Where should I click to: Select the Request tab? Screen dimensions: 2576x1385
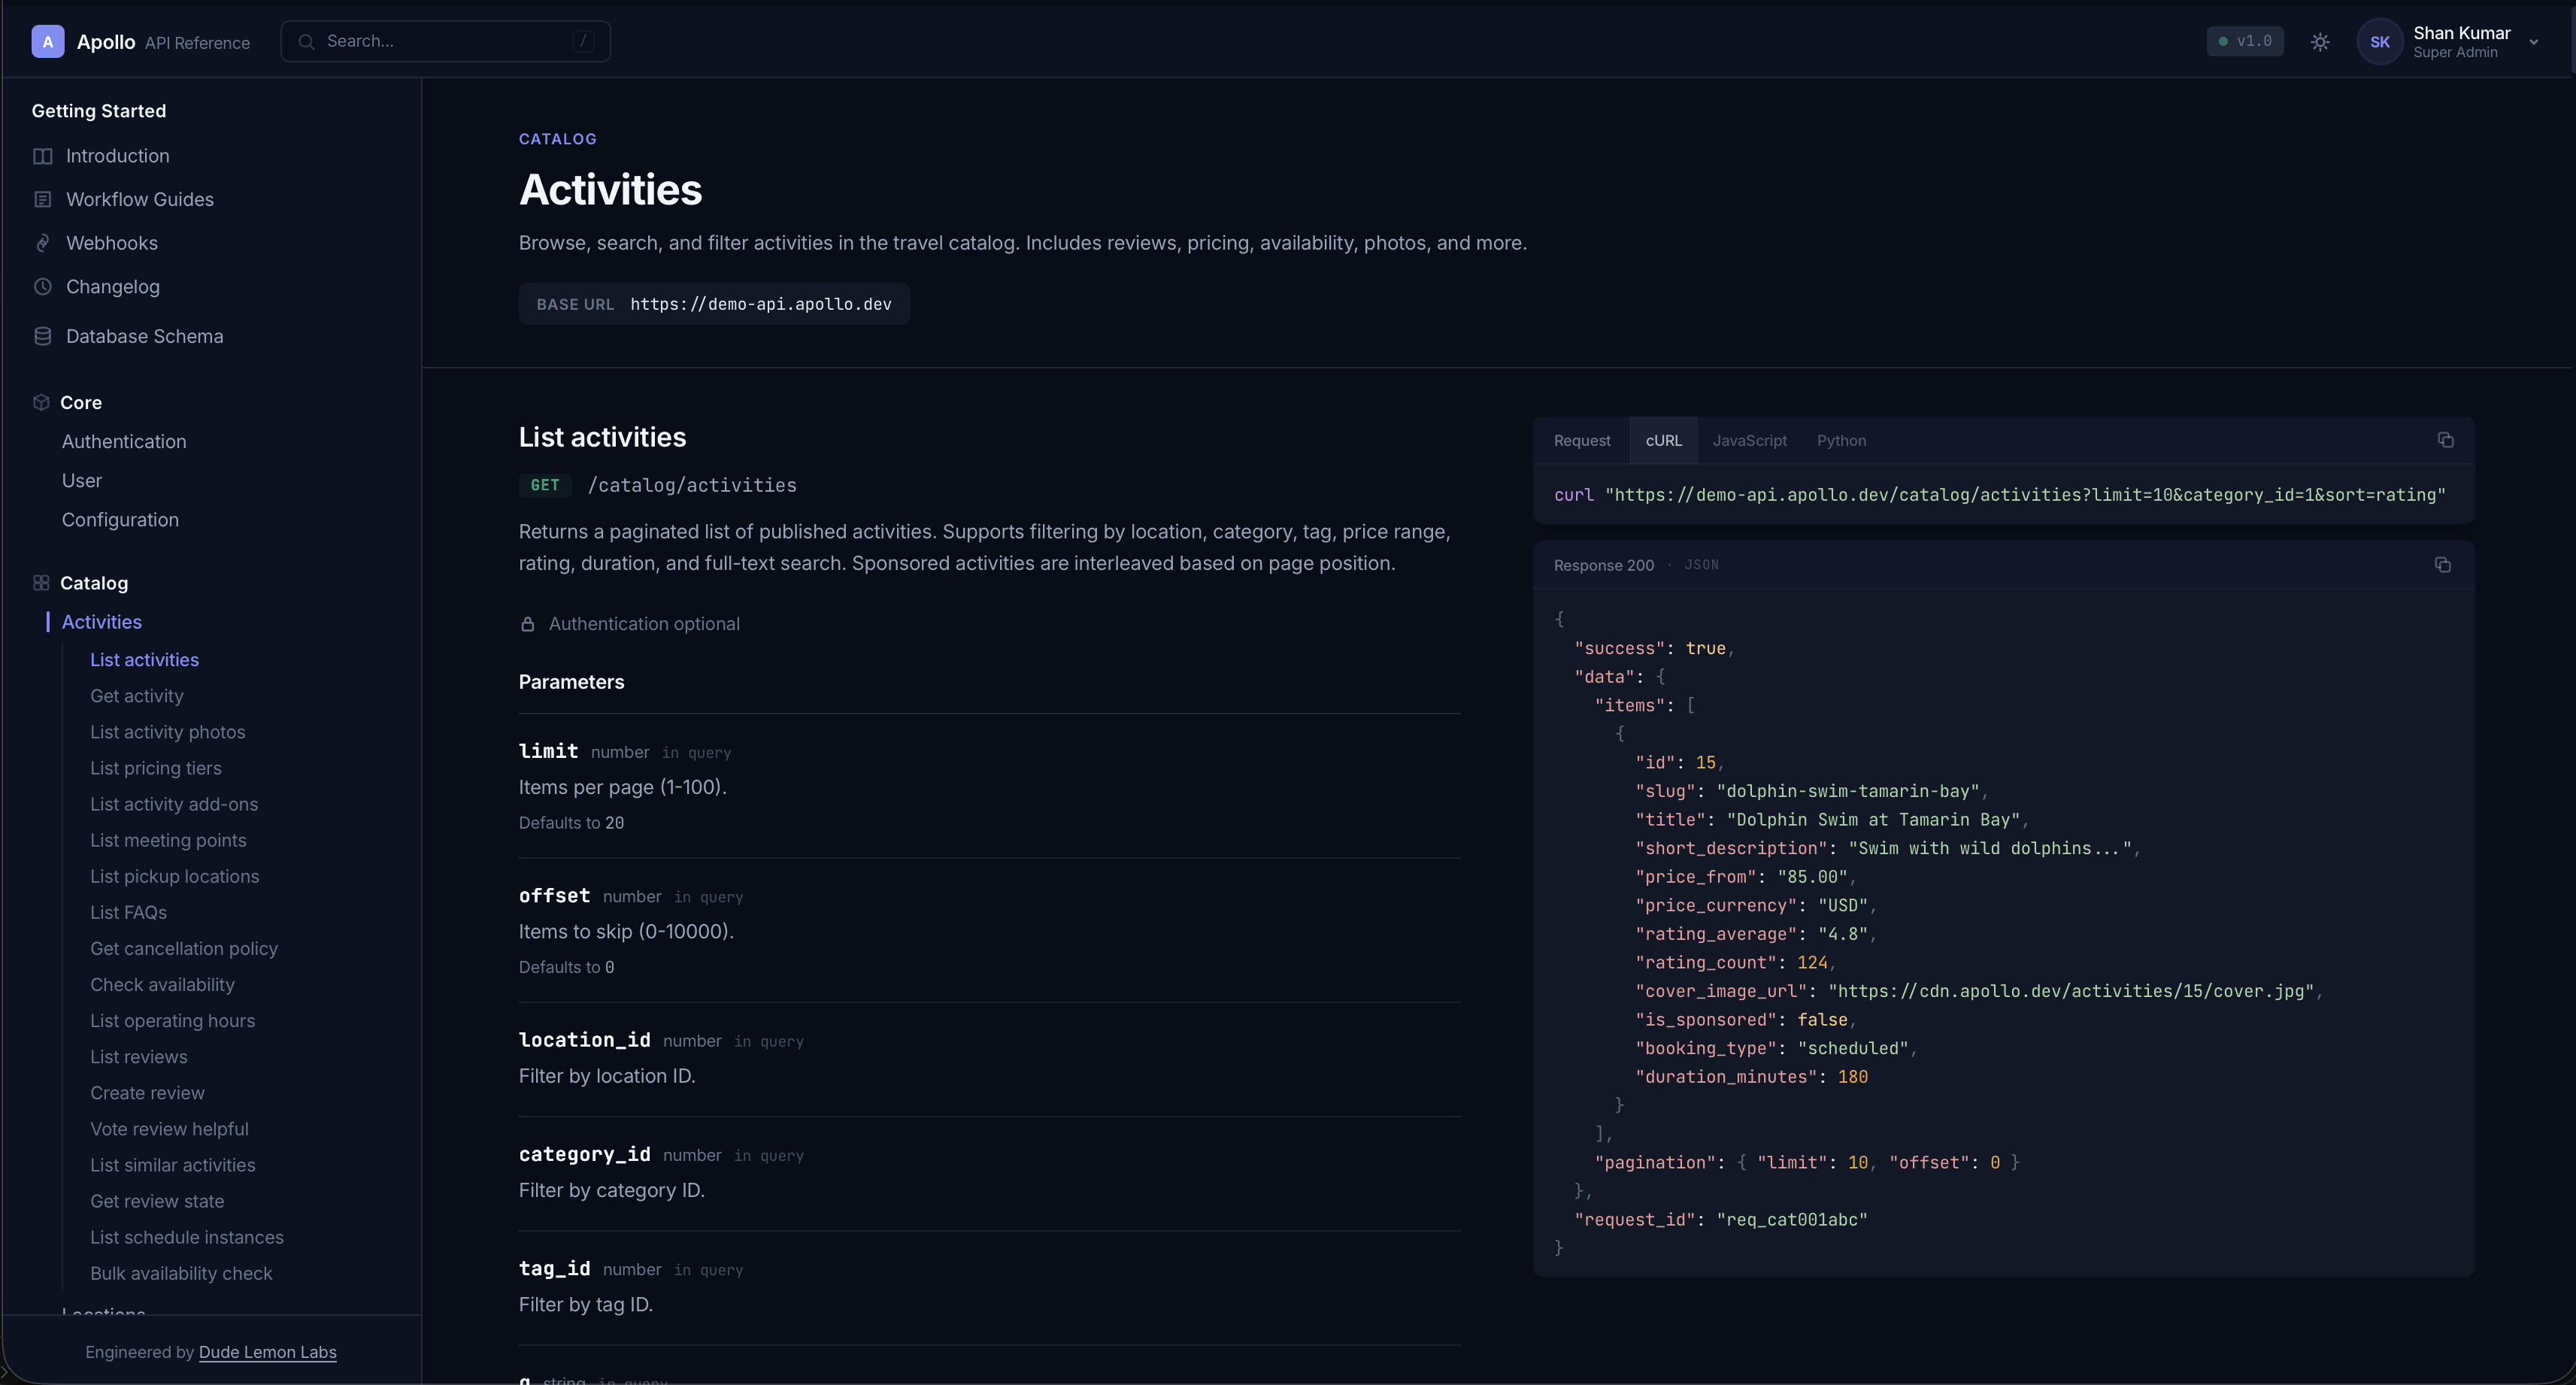click(1581, 440)
